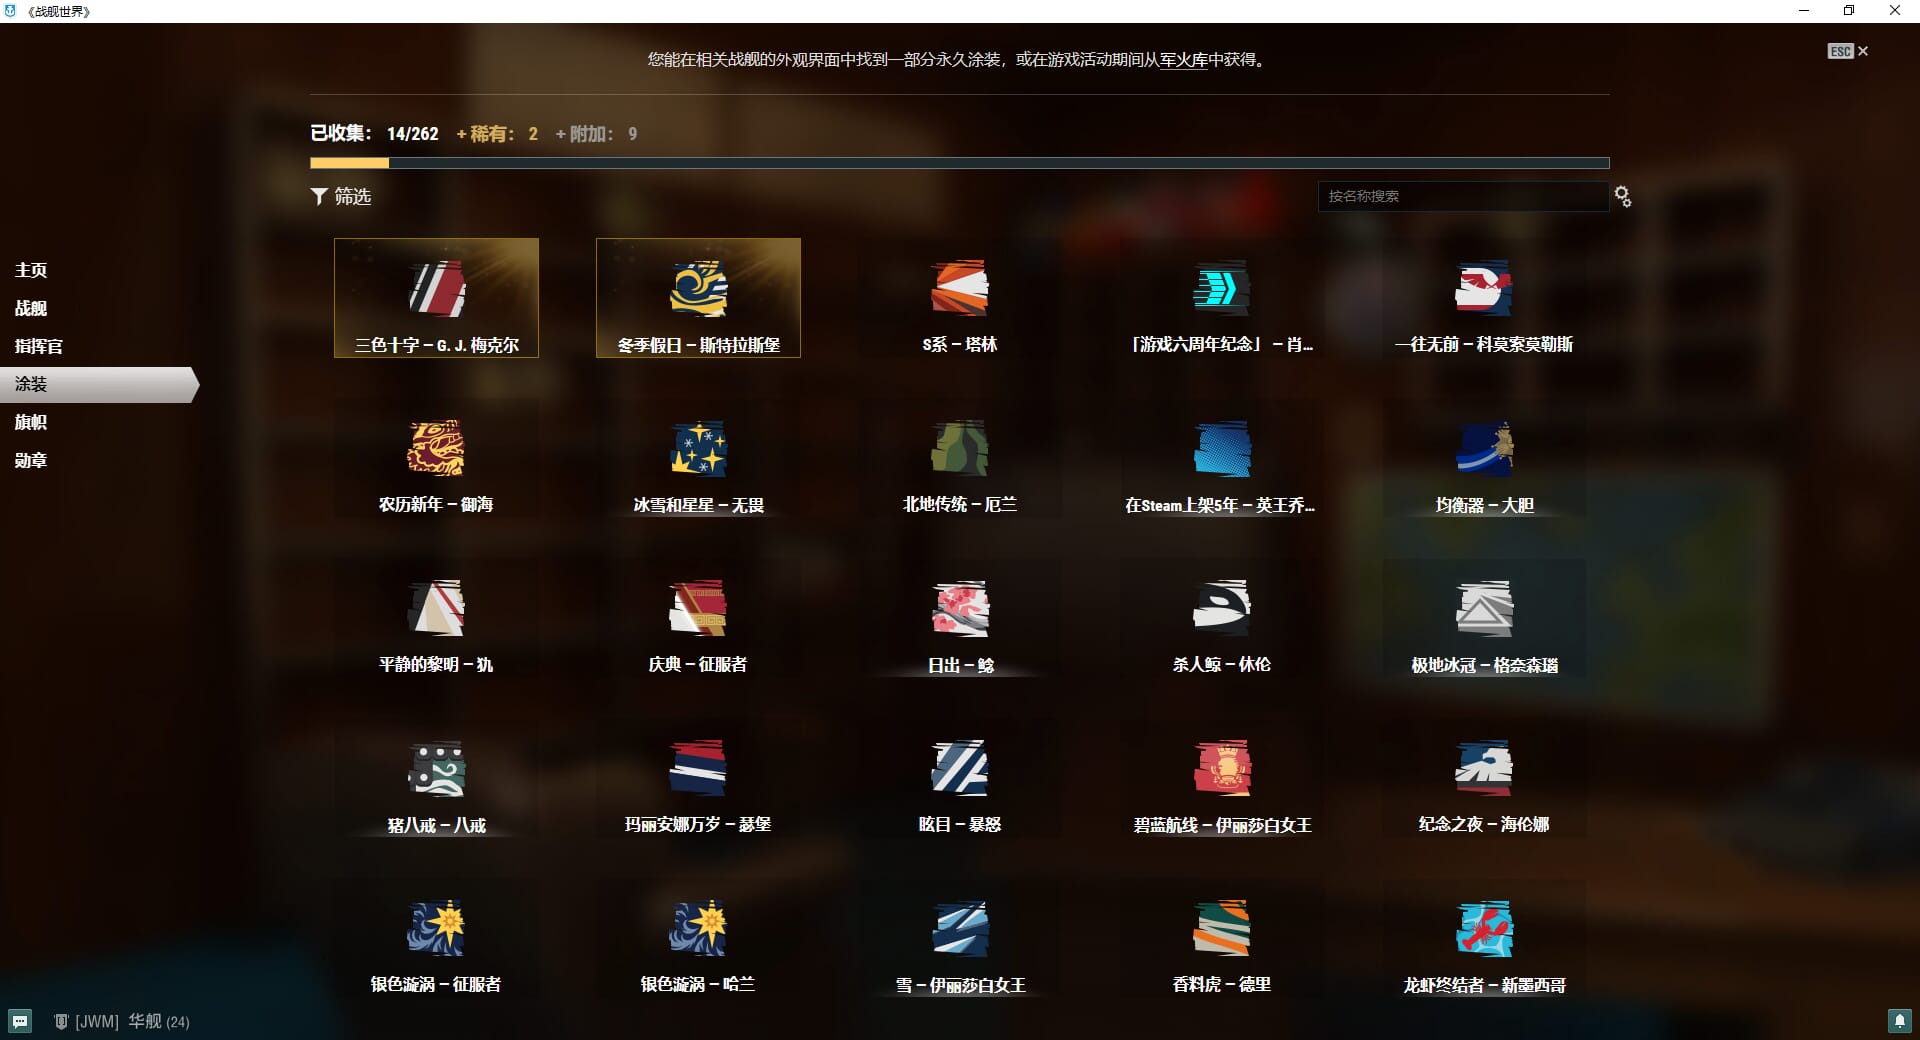Select the 三色十字 – G.J.梅克尔 camouflage icon
This screenshot has height=1040, width=1920.
[437, 290]
